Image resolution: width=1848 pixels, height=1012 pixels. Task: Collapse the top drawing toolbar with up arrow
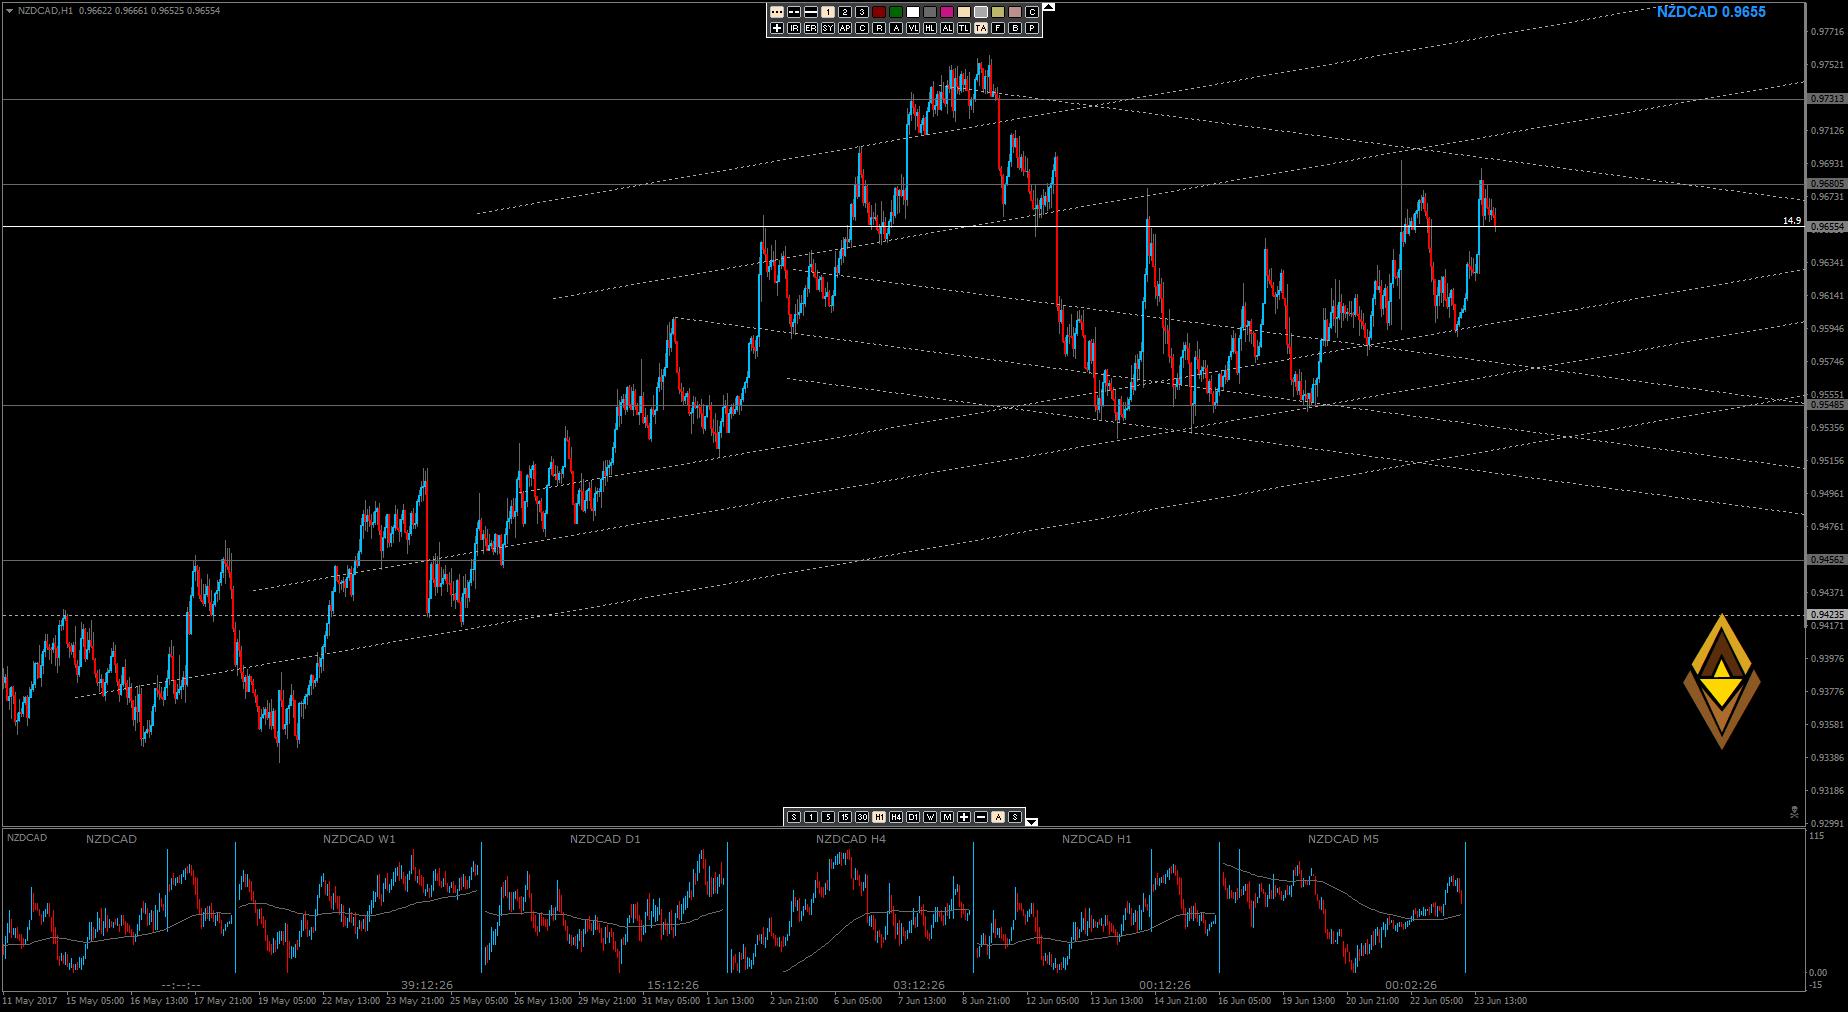[x=1048, y=7]
